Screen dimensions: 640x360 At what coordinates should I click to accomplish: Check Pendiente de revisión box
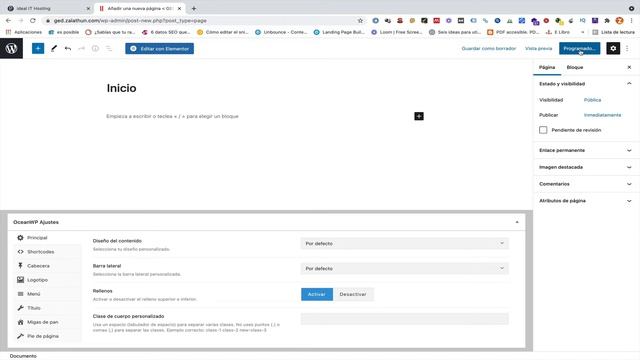[543, 130]
